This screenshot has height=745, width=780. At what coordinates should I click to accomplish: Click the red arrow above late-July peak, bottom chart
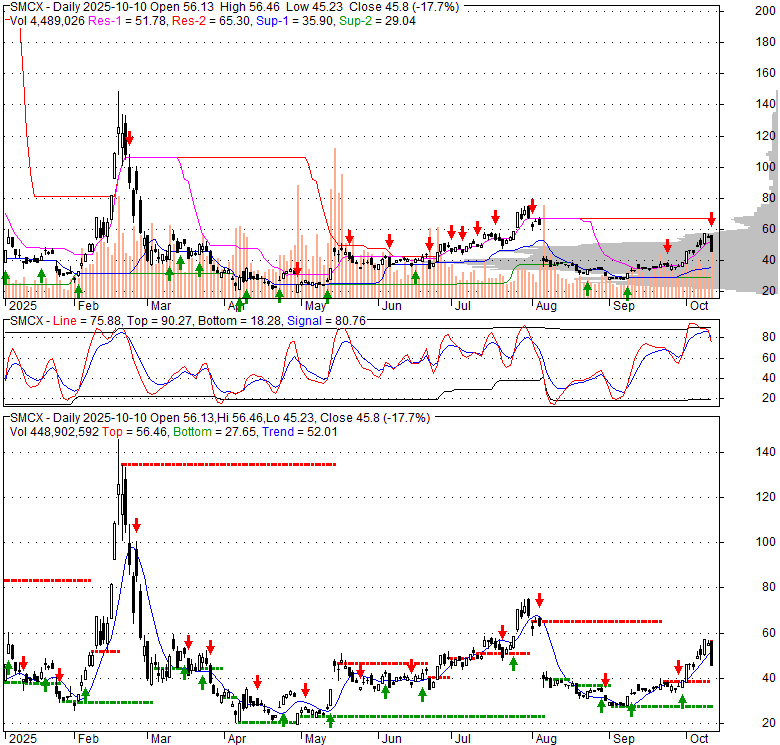click(539, 600)
